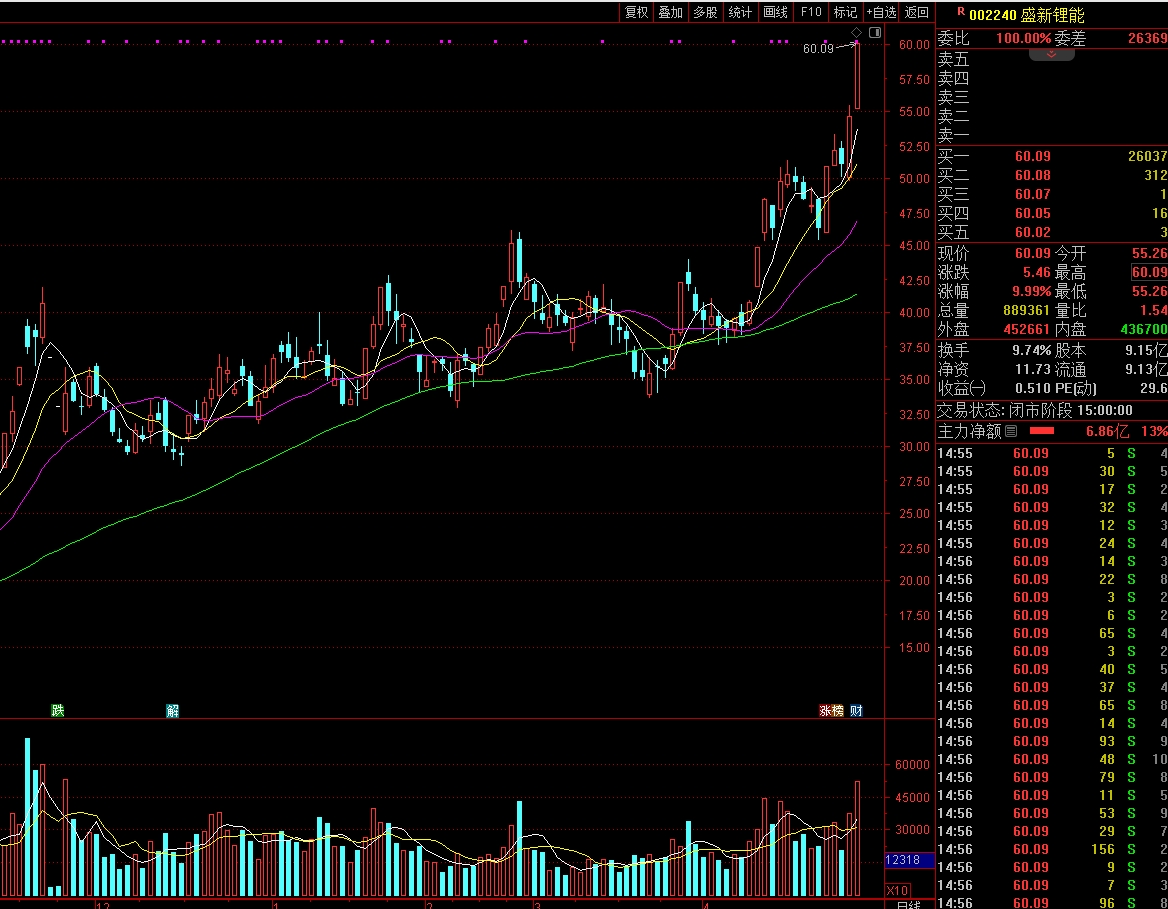Open the 涨榜 marker at chart bottom

831,711
